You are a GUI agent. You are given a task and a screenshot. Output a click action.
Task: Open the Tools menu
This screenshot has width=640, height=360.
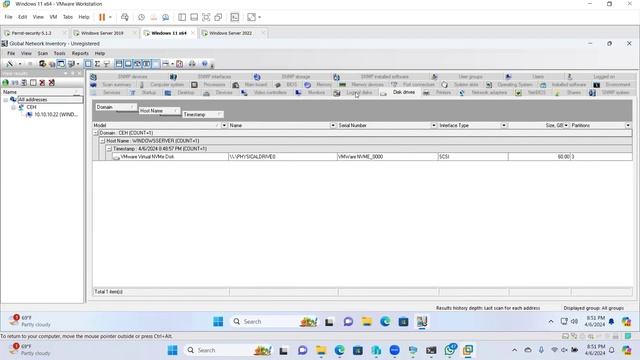pos(59,53)
